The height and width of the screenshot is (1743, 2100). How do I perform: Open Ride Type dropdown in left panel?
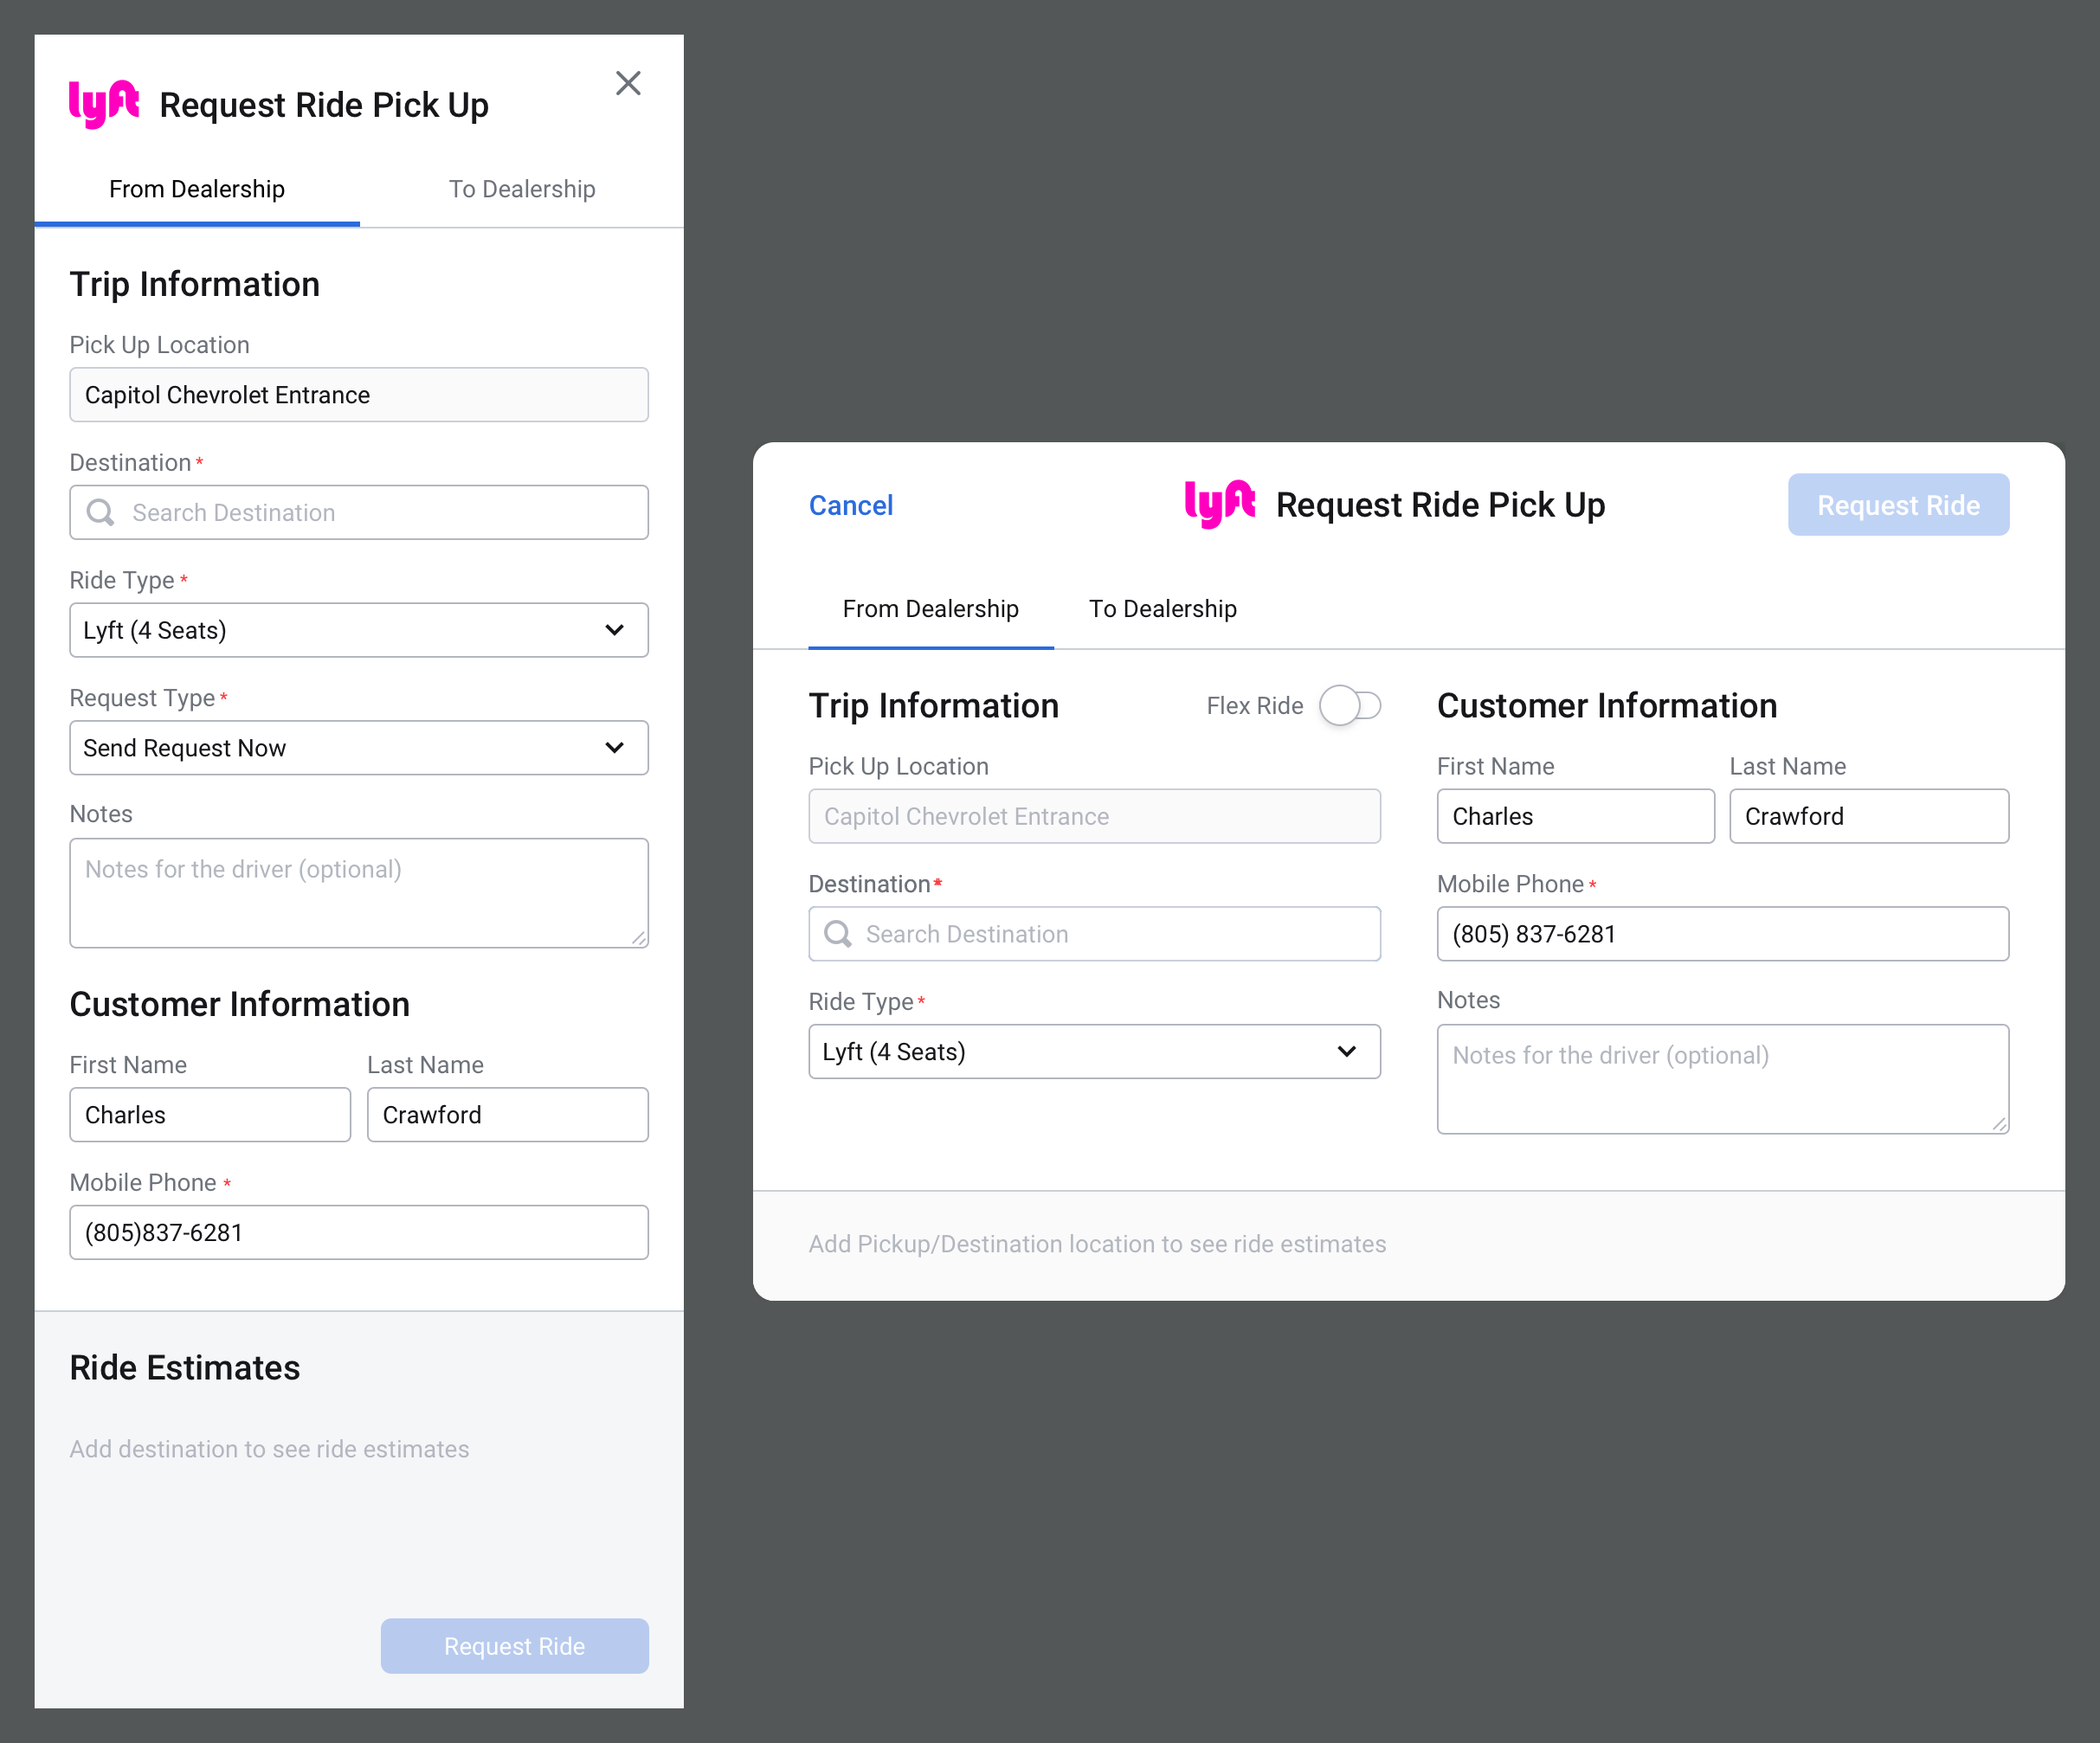359,630
